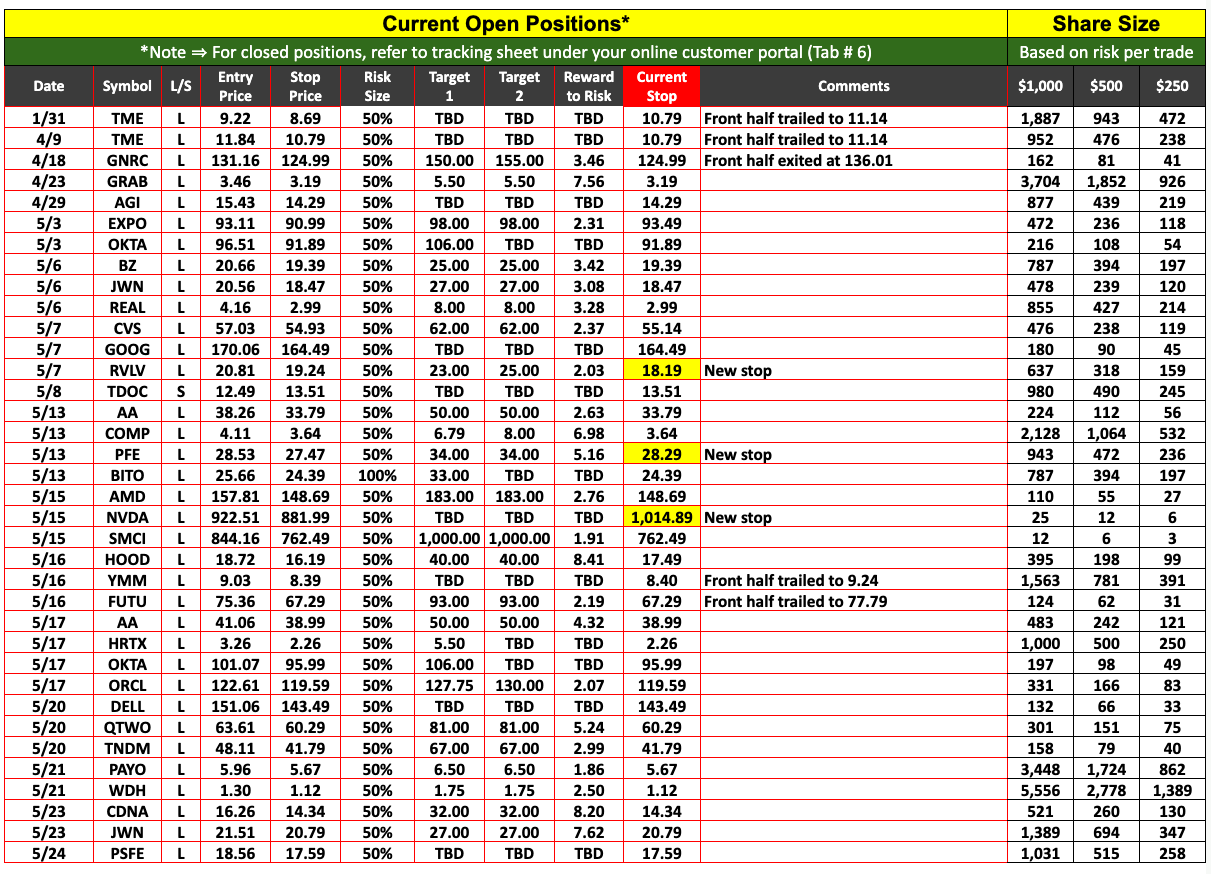The image size is (1211, 874).
Task: Click the red Current Stop column header
Action: click(x=661, y=86)
